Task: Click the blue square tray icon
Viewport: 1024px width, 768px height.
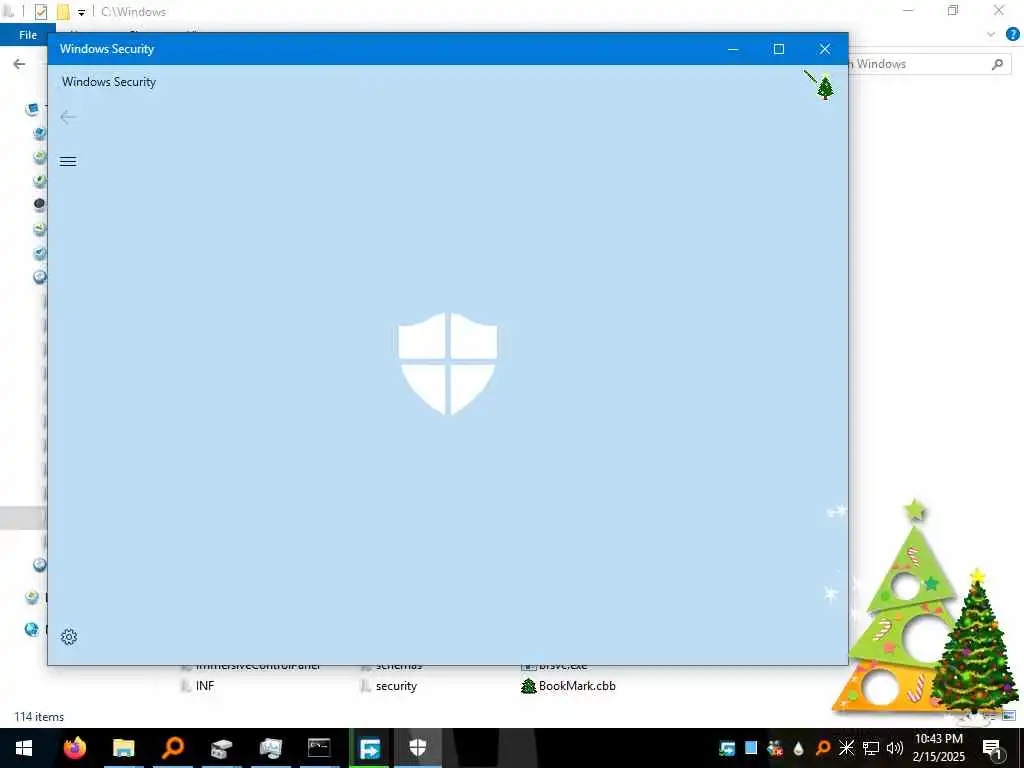Action: coord(751,748)
